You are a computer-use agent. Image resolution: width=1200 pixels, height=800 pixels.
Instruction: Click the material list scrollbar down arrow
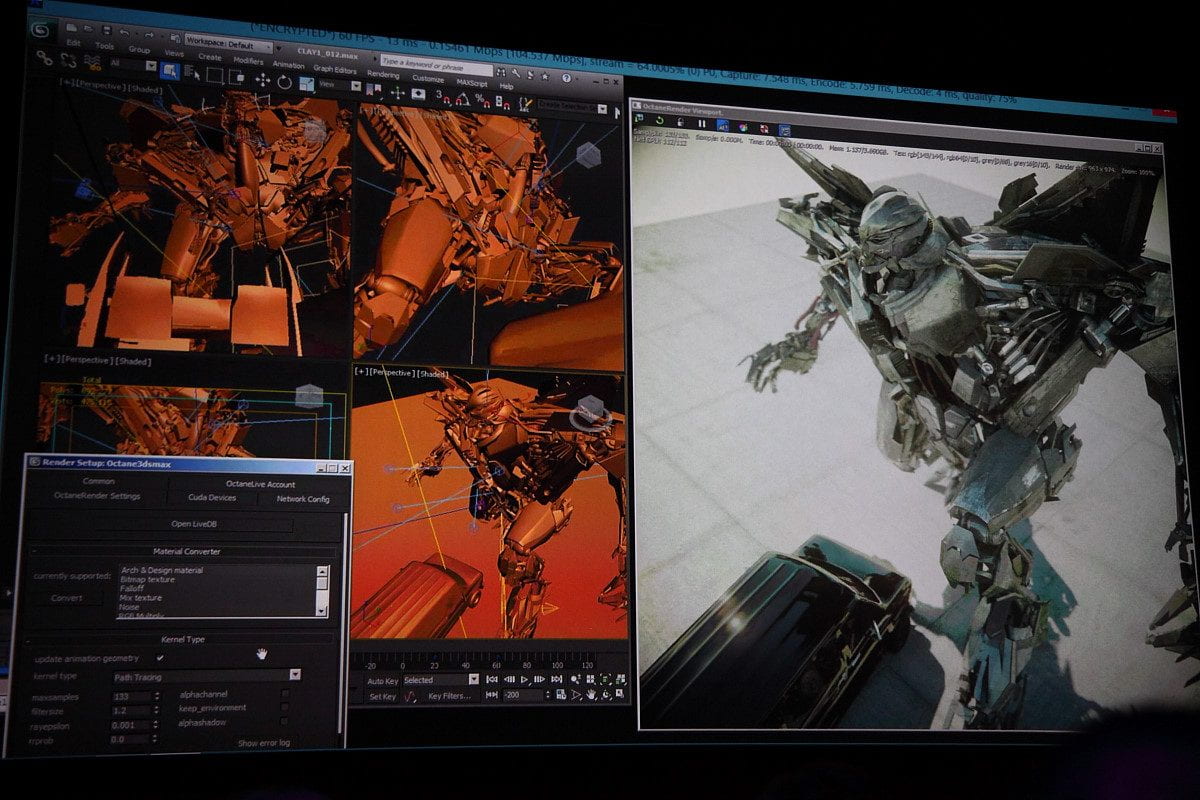coord(322,610)
